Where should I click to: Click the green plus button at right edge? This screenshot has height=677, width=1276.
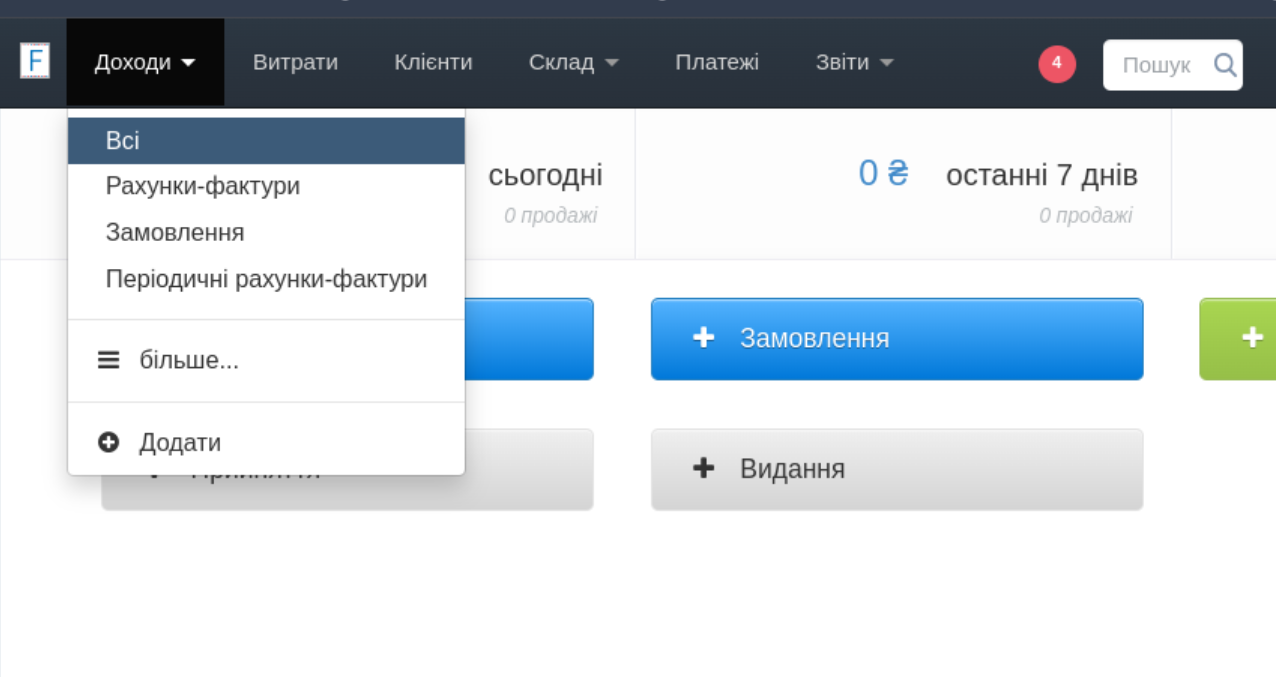pyautogui.click(x=1238, y=339)
